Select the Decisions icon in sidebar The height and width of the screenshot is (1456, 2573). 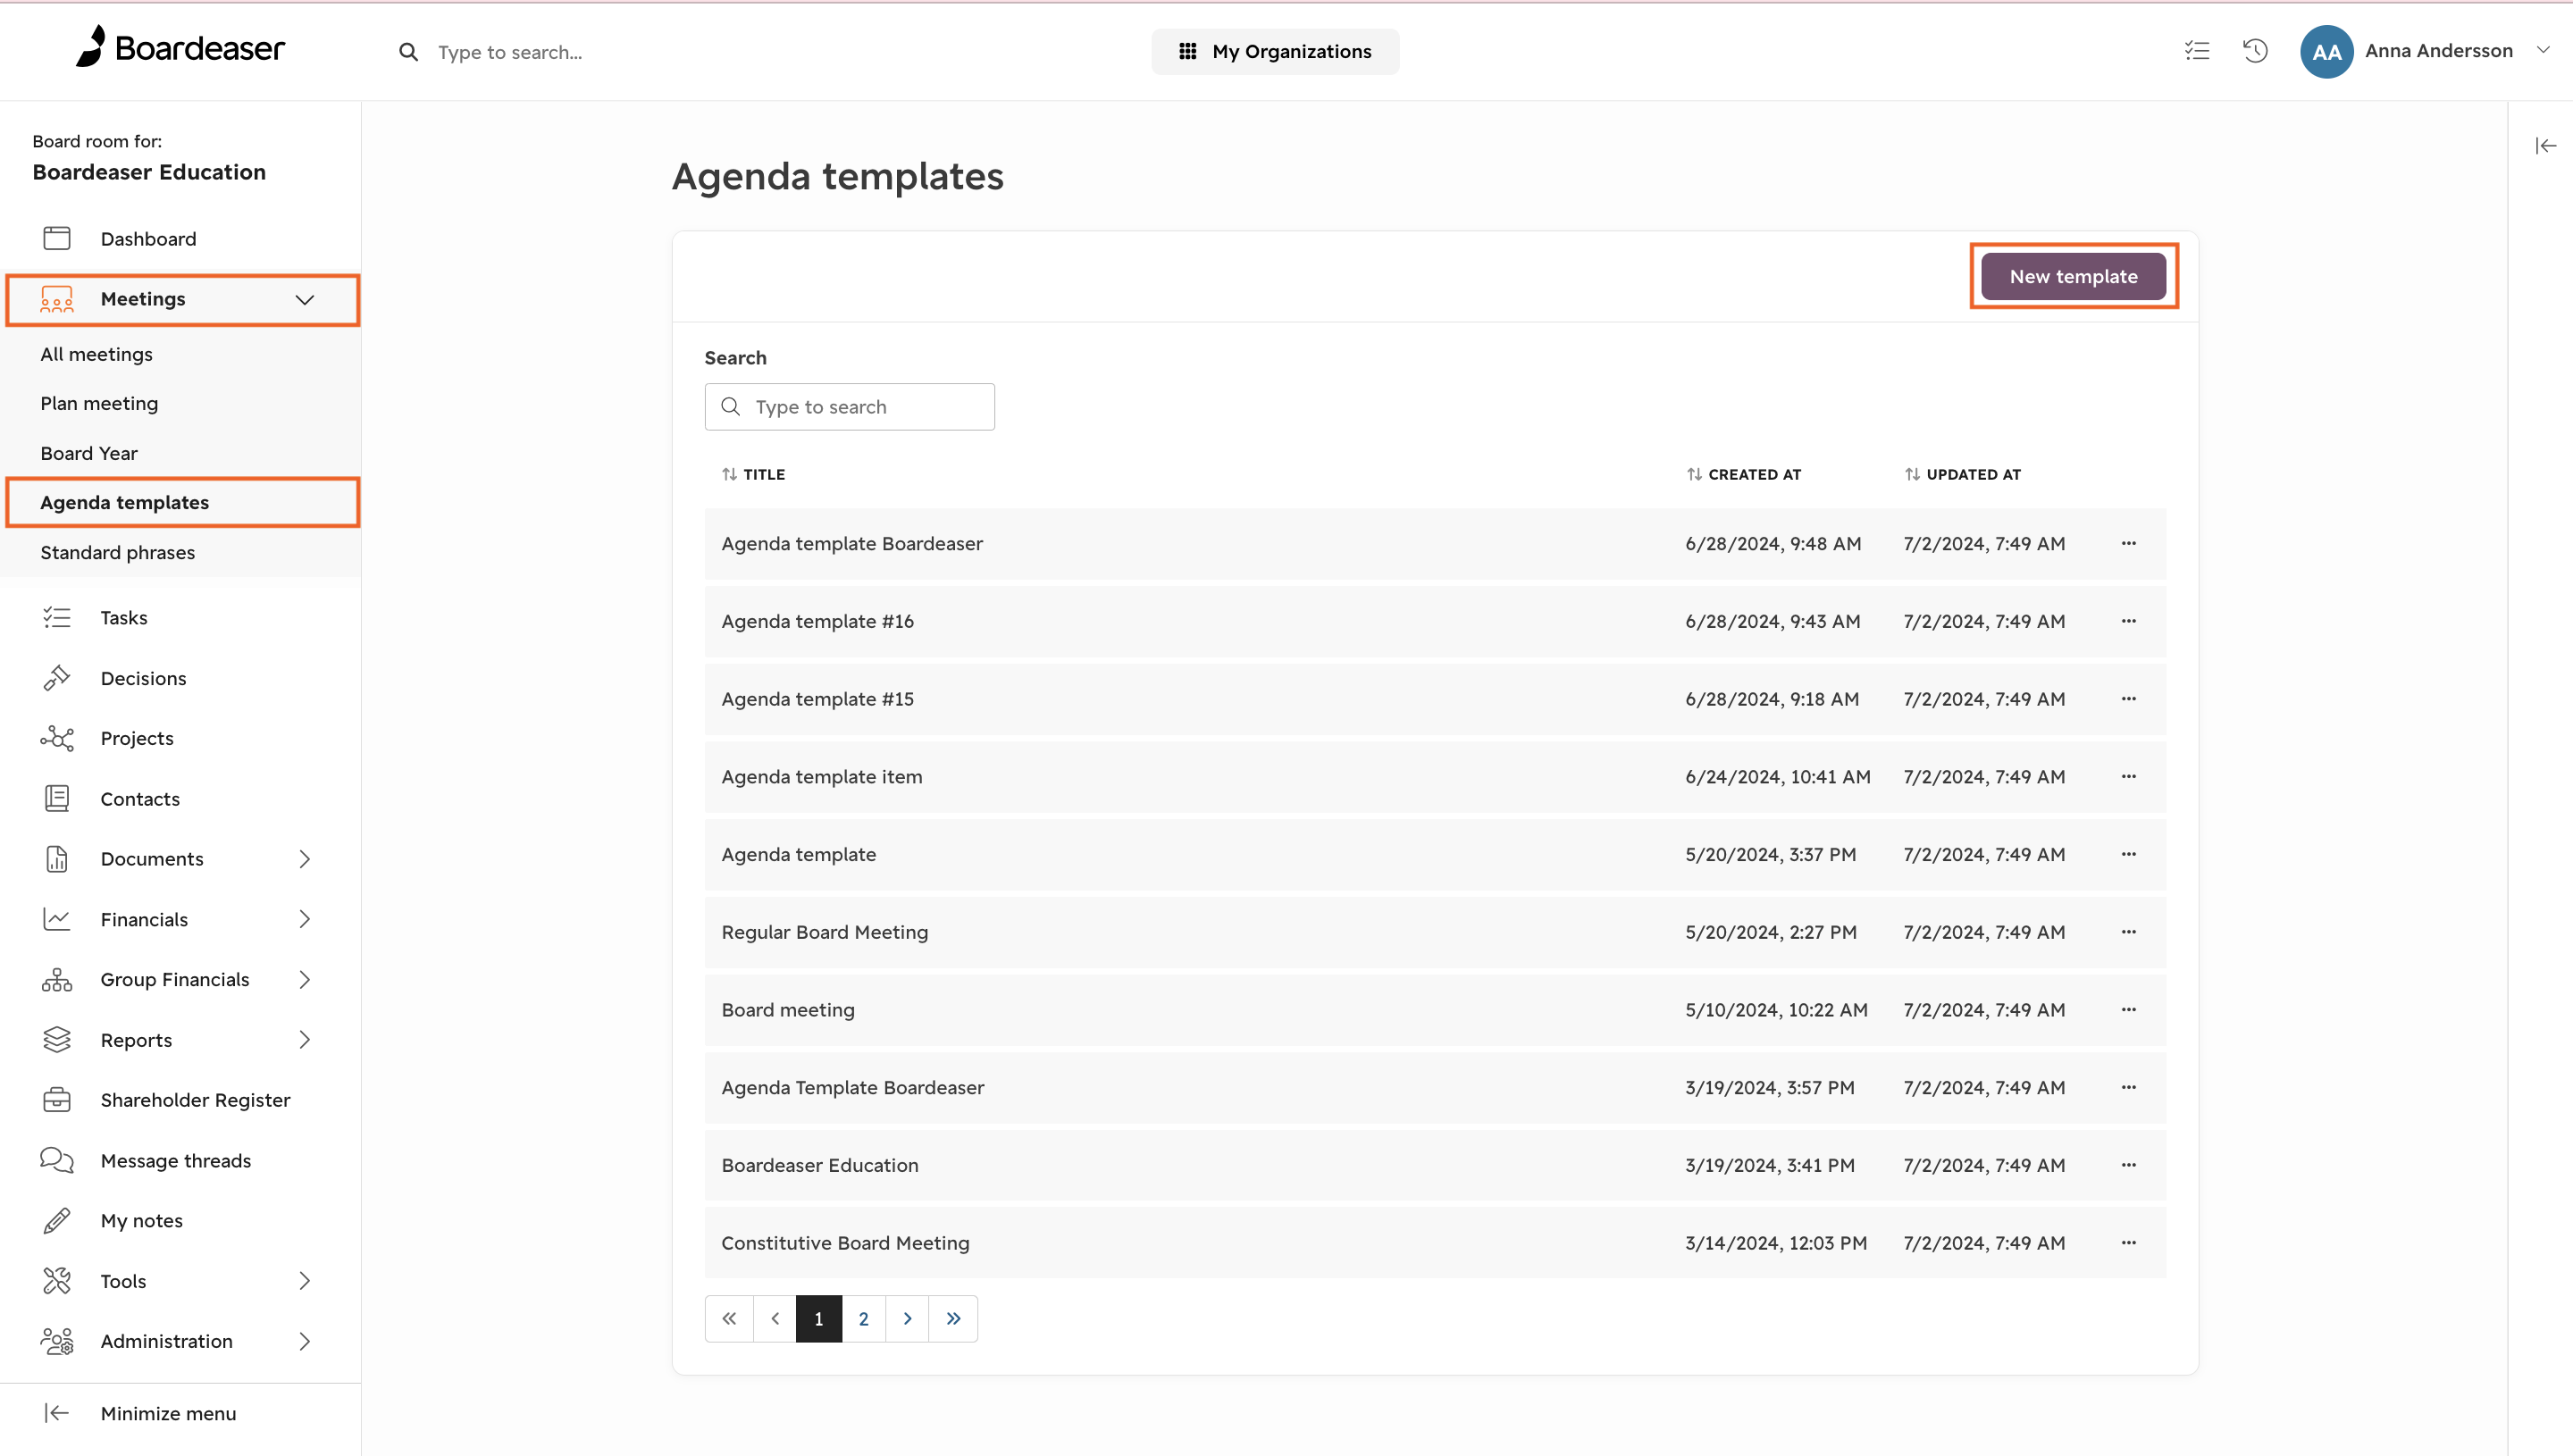pos(57,677)
